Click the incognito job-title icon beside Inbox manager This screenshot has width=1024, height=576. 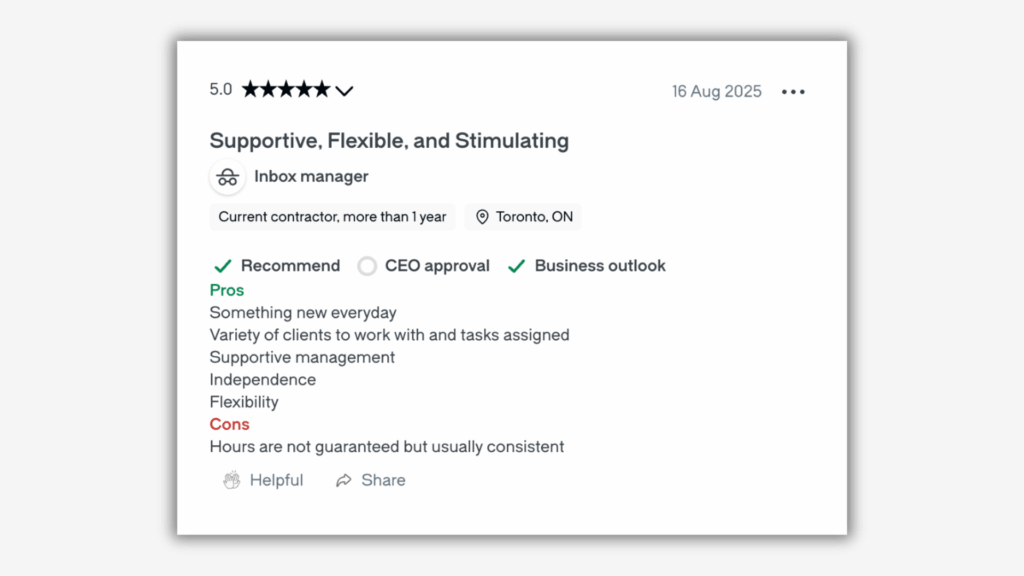(x=227, y=176)
